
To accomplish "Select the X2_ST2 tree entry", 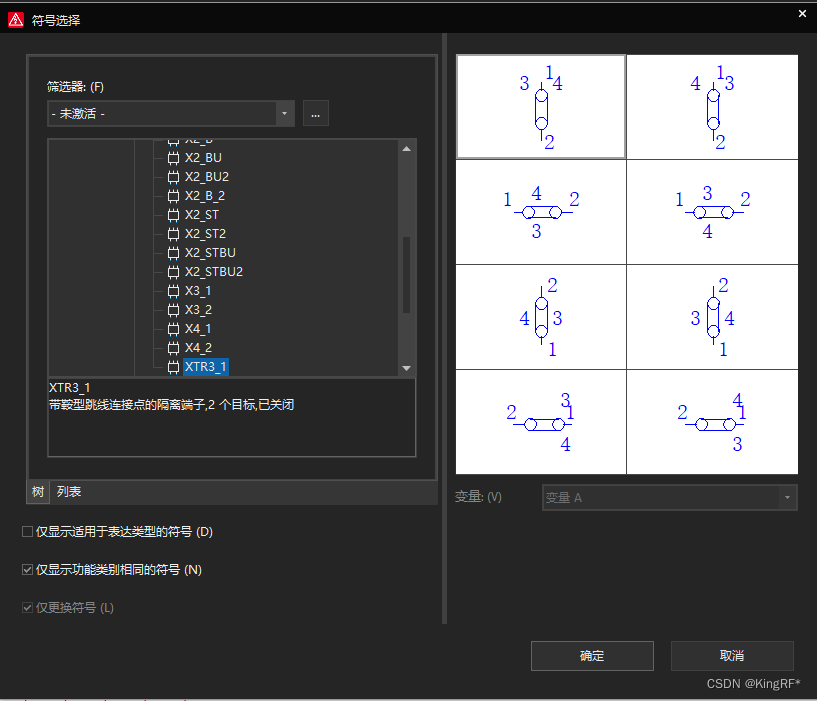I will 205,233.
